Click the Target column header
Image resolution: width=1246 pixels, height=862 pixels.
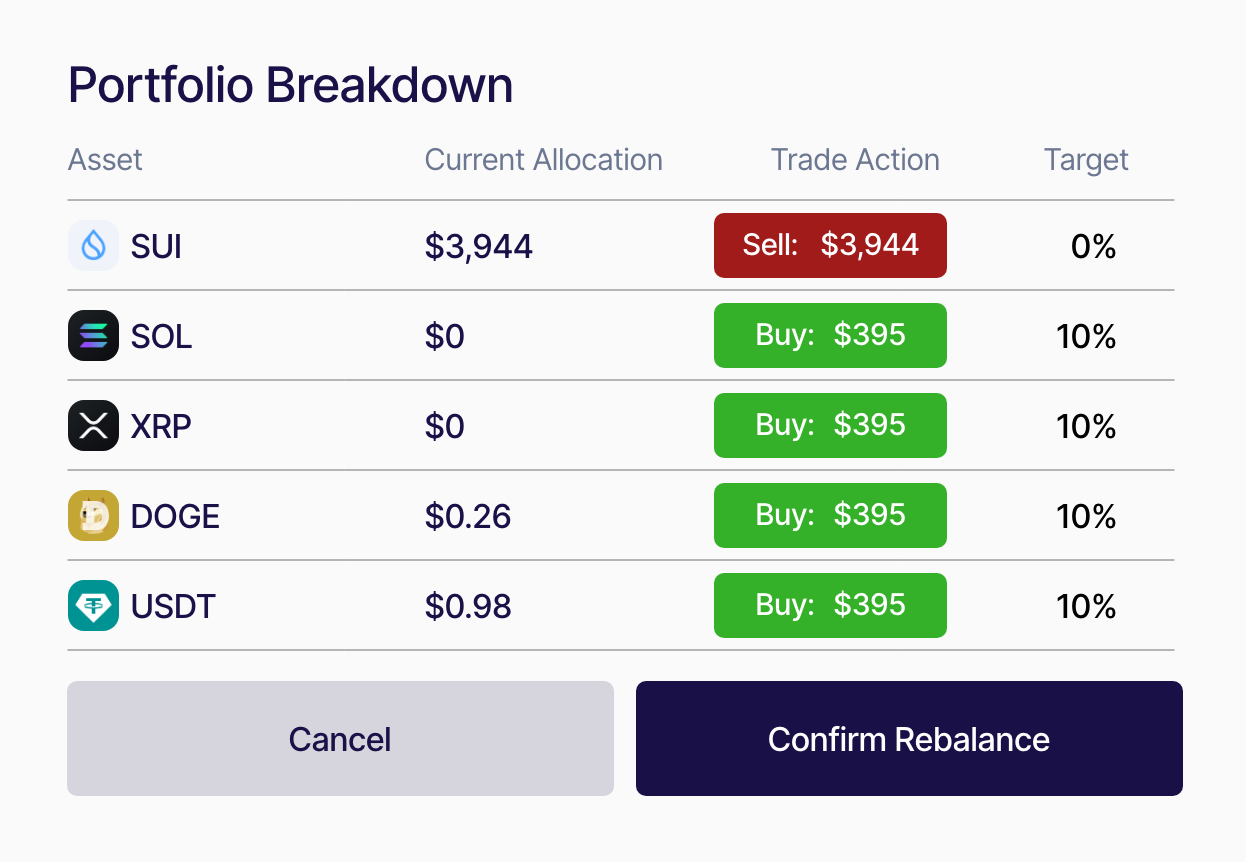pyautogui.click(x=1086, y=160)
